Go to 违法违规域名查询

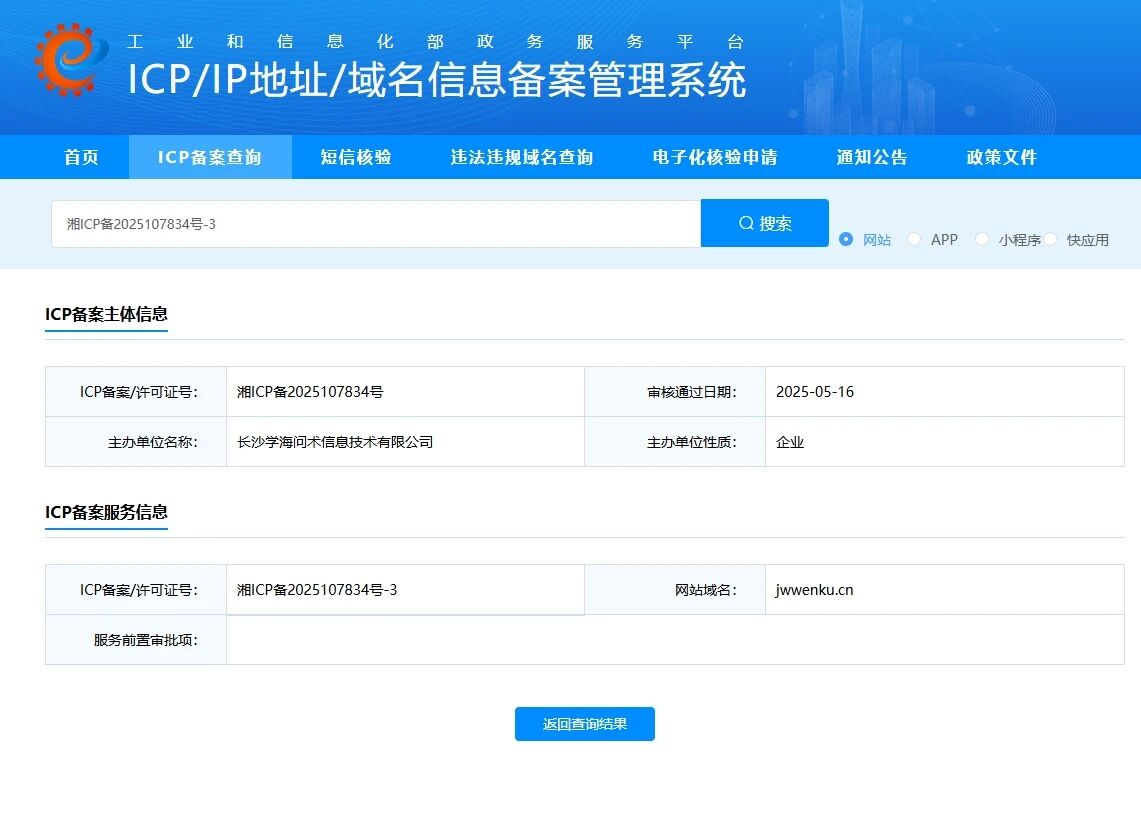click(x=522, y=157)
